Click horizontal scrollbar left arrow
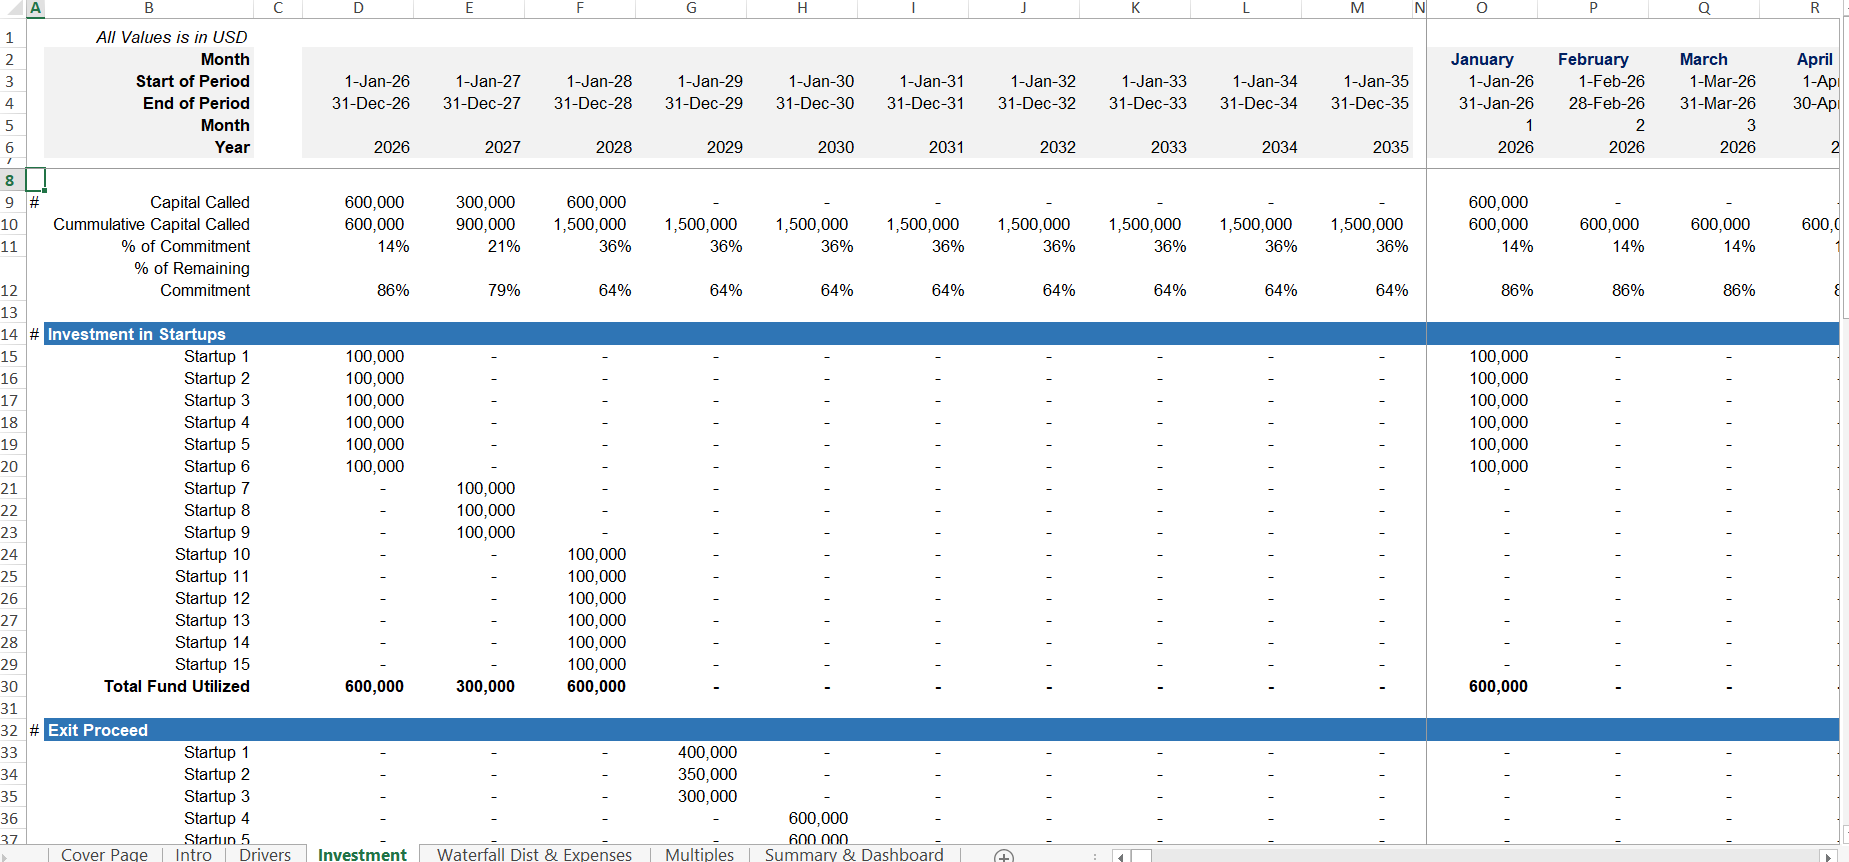Viewport: 1849px width, 862px height. (1121, 856)
